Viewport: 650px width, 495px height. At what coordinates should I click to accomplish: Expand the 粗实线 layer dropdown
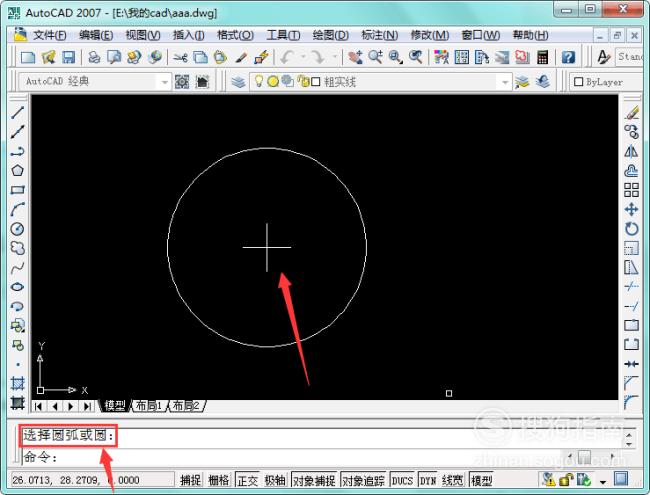click(x=505, y=82)
